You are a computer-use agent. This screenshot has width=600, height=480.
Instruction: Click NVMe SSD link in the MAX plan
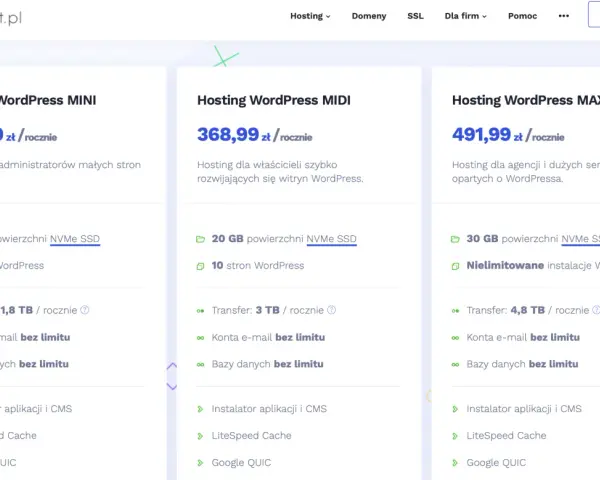tap(580, 239)
